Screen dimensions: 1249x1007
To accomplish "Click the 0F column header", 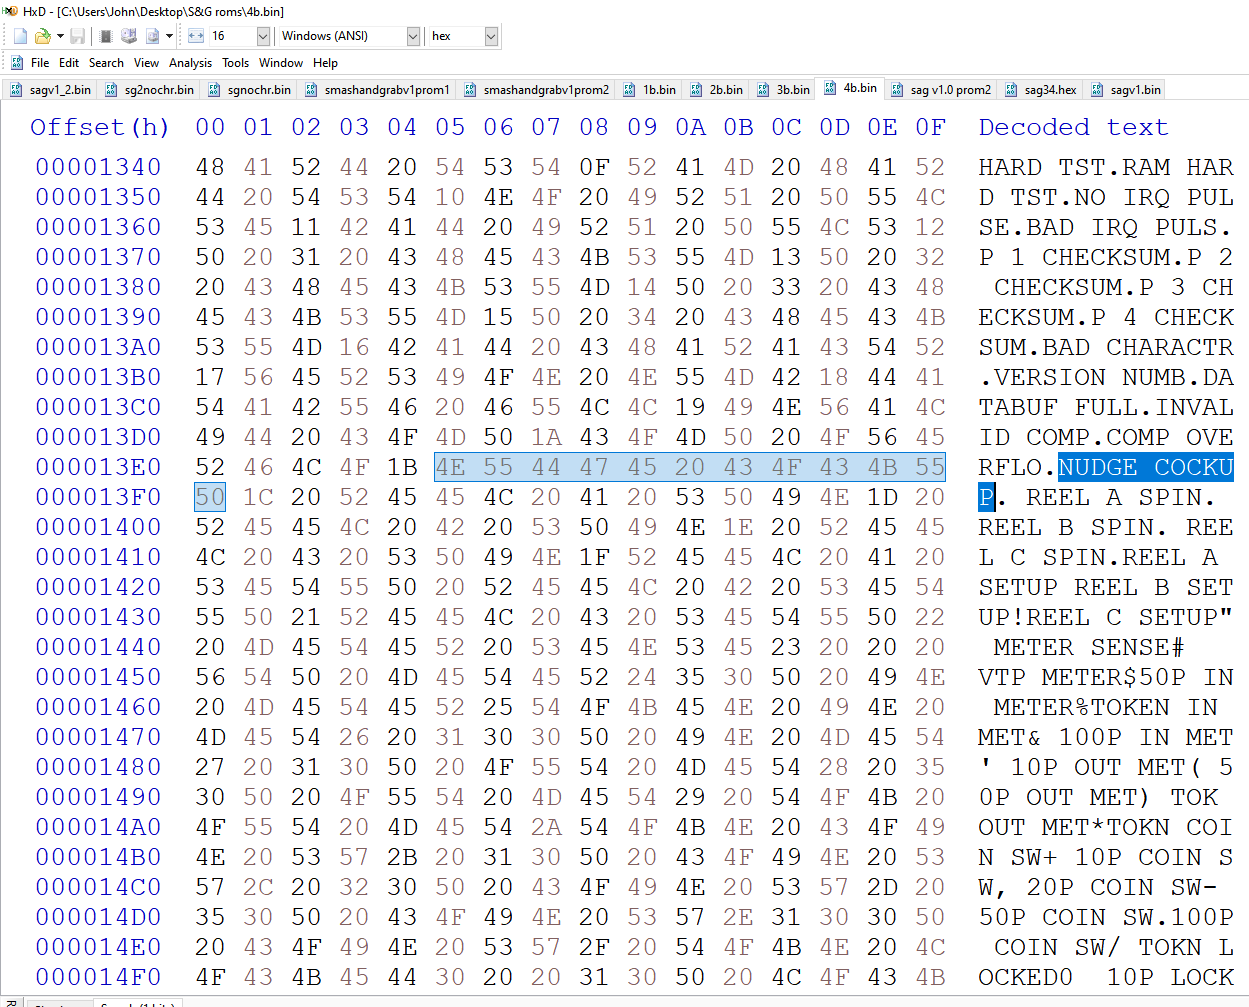I will 930,127.
